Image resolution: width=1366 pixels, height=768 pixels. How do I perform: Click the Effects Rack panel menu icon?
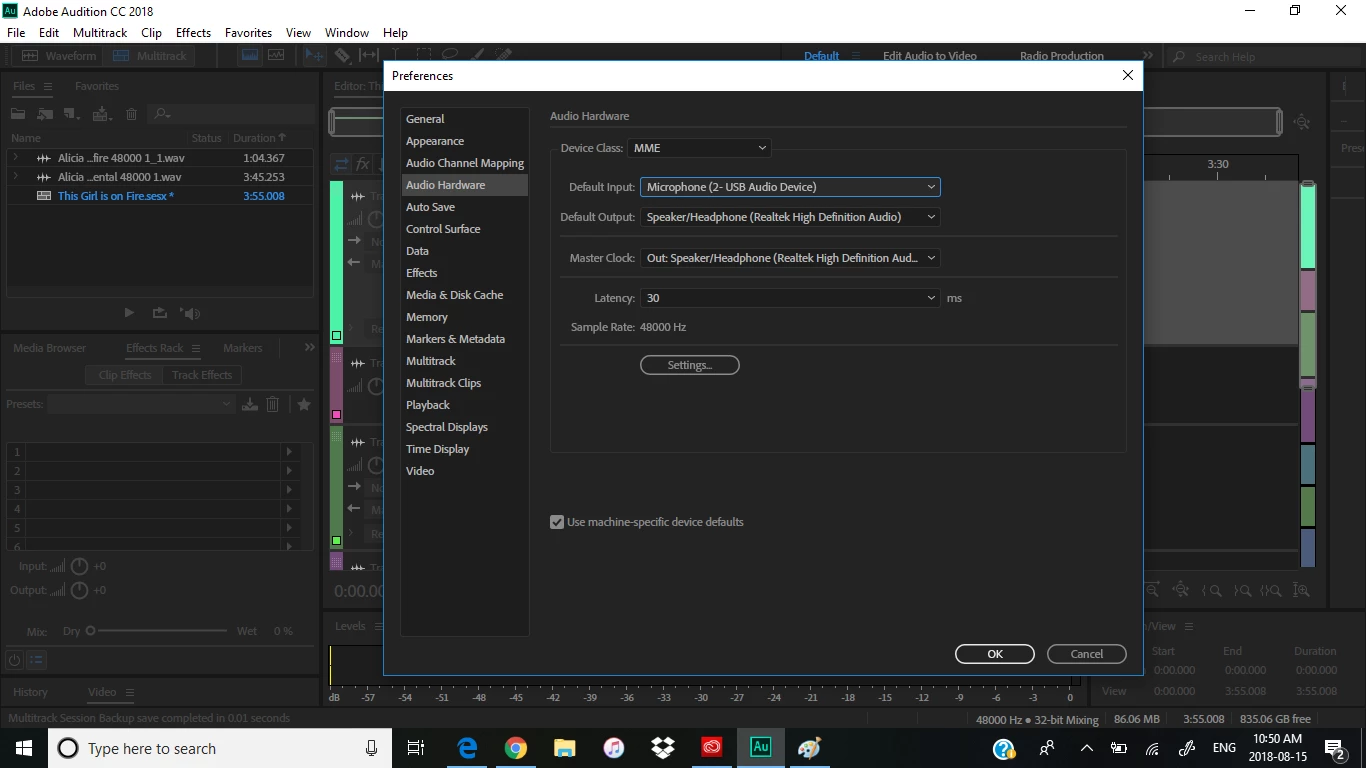point(196,348)
